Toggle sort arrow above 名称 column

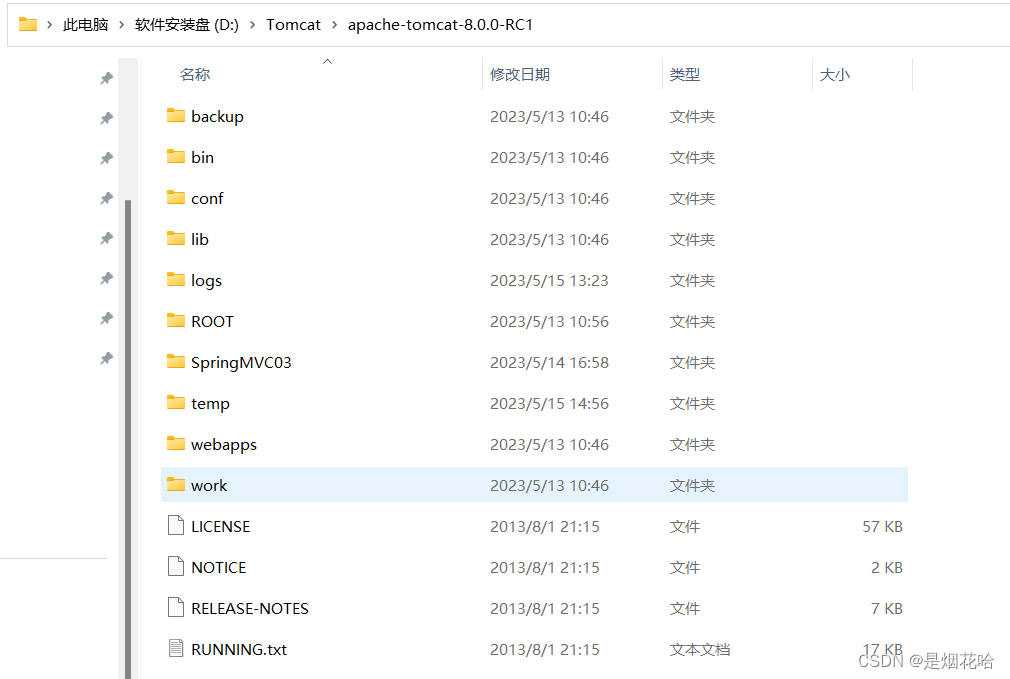click(327, 62)
